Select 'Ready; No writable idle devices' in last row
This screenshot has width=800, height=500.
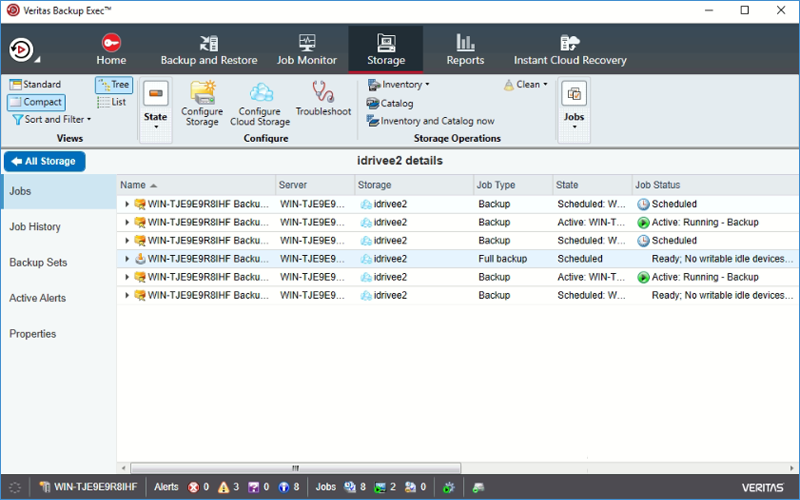[722, 295]
